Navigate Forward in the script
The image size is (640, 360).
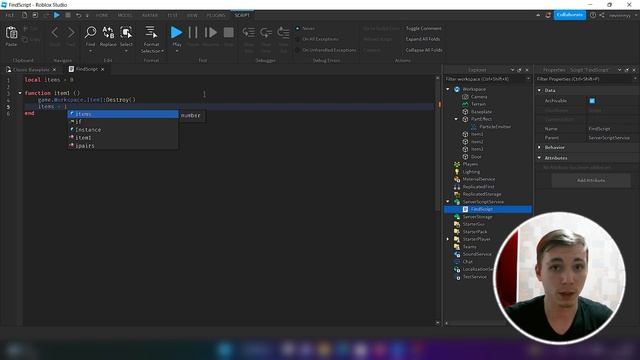click(x=71, y=32)
